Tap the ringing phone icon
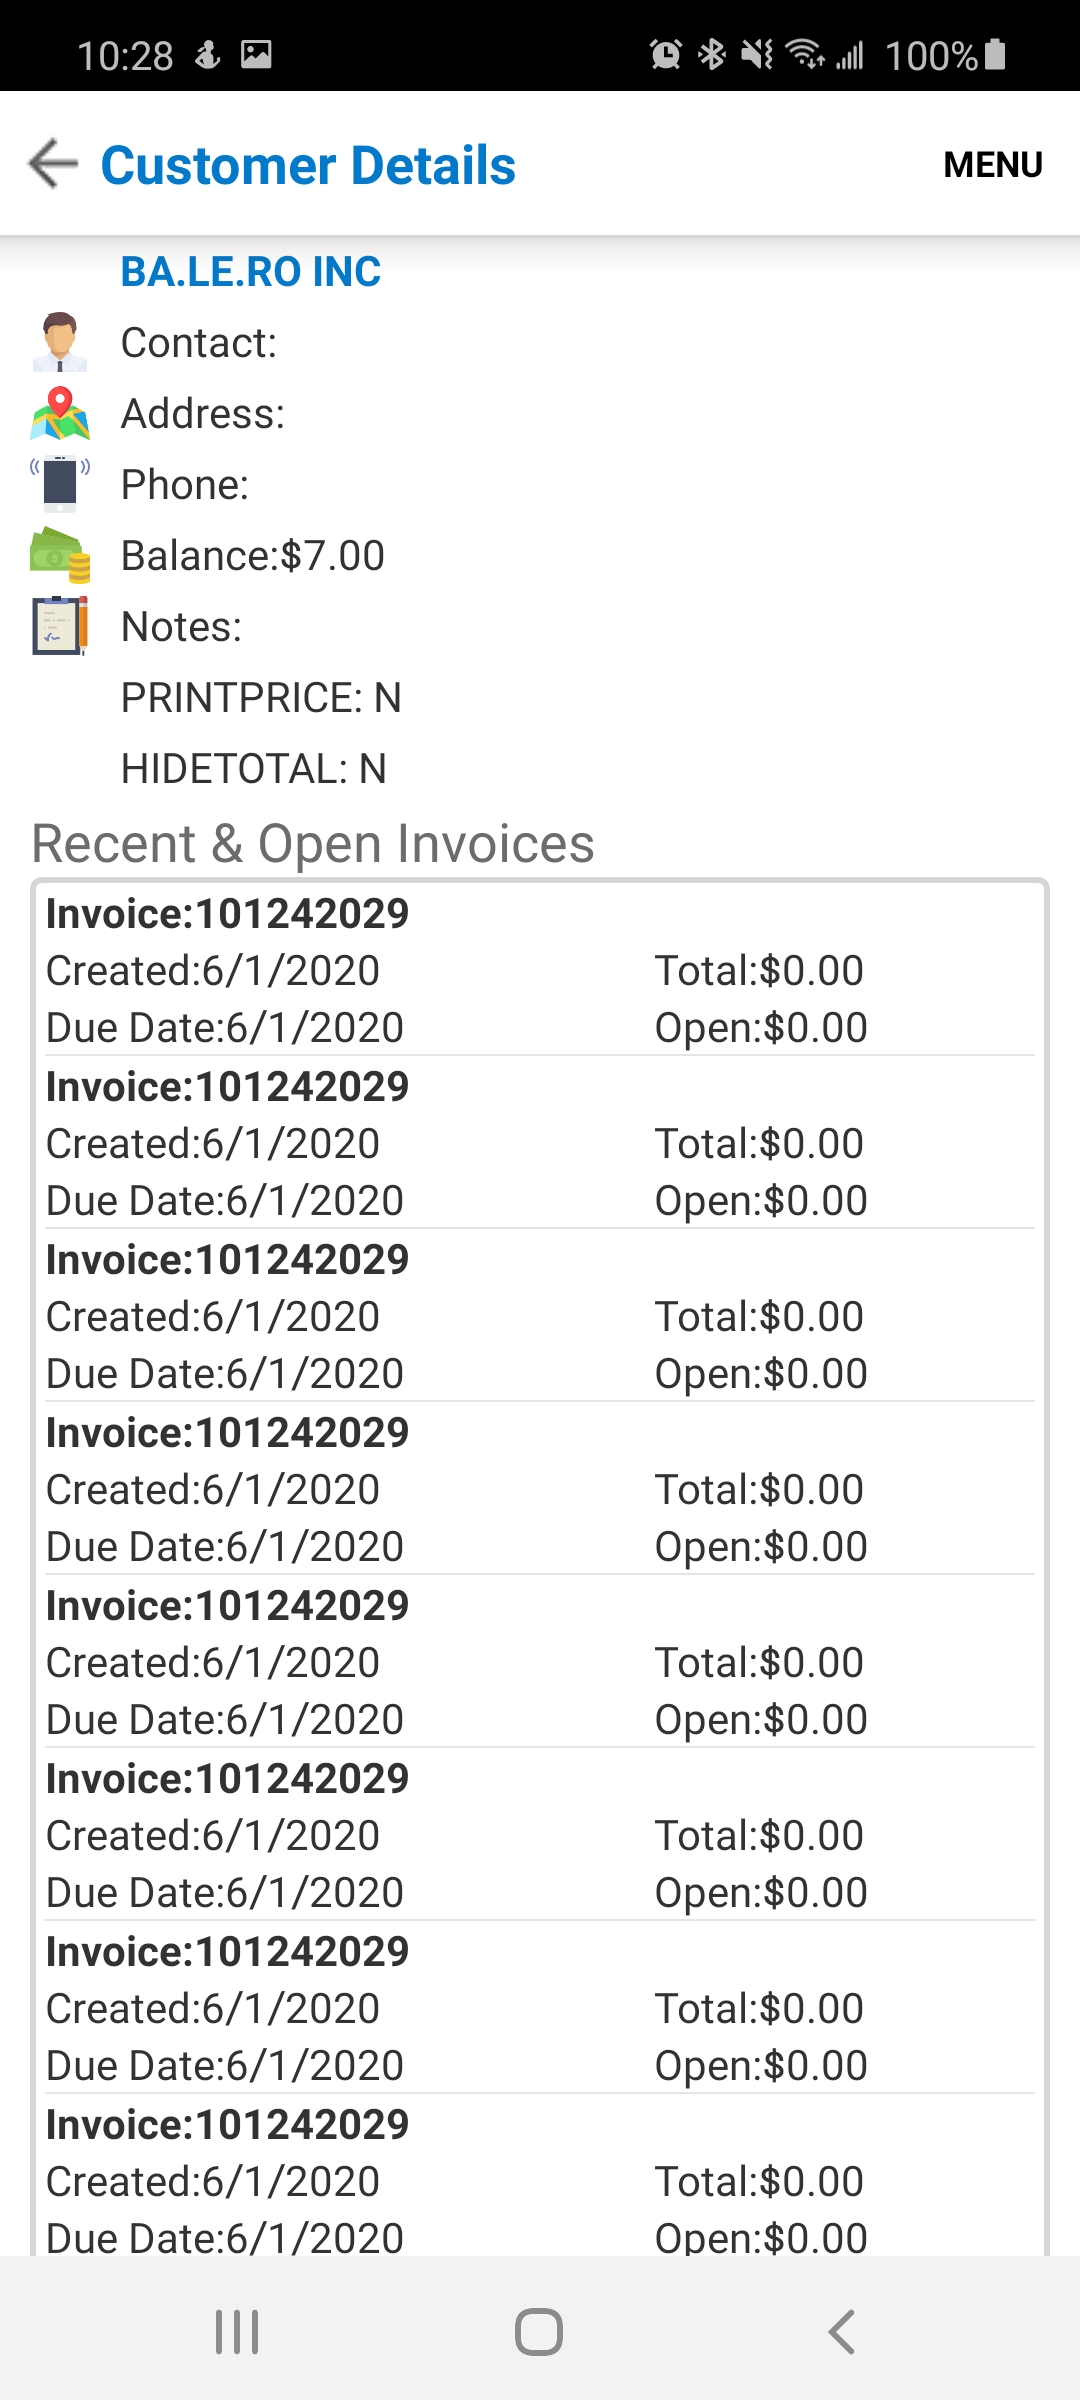This screenshot has height=2400, width=1080. [x=60, y=484]
